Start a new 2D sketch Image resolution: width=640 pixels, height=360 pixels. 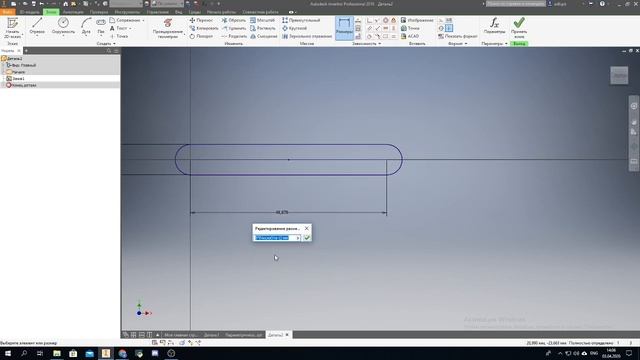point(12,28)
